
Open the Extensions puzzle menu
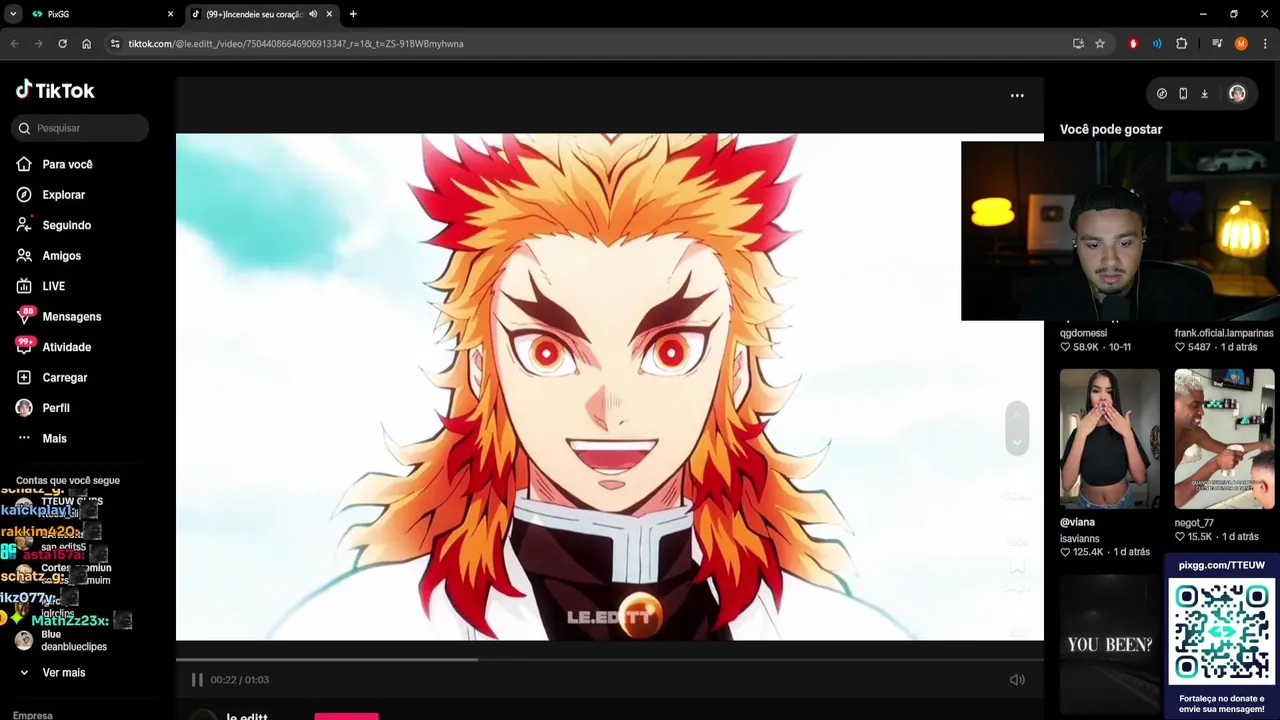(1181, 44)
